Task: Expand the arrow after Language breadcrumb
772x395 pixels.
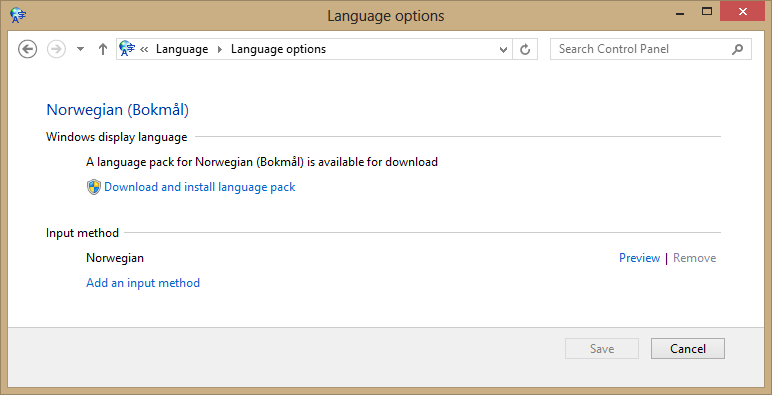Action: (x=220, y=49)
